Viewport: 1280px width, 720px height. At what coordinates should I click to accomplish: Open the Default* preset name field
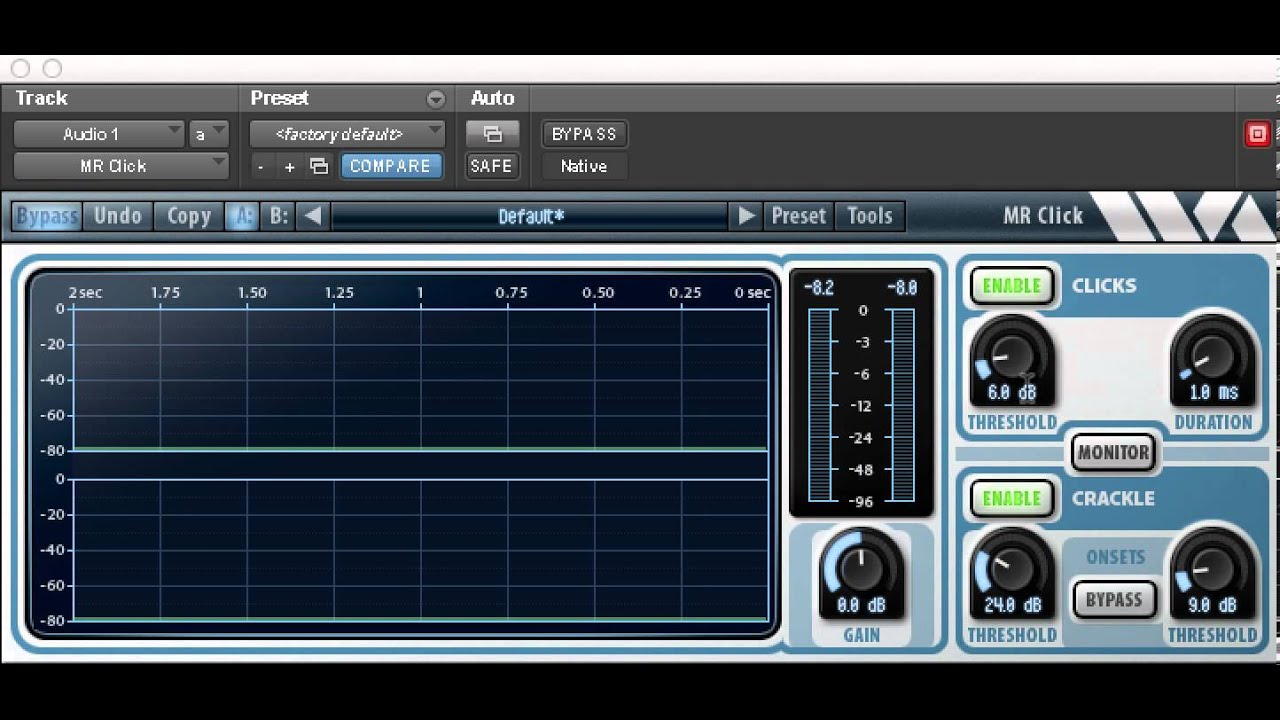[530, 216]
